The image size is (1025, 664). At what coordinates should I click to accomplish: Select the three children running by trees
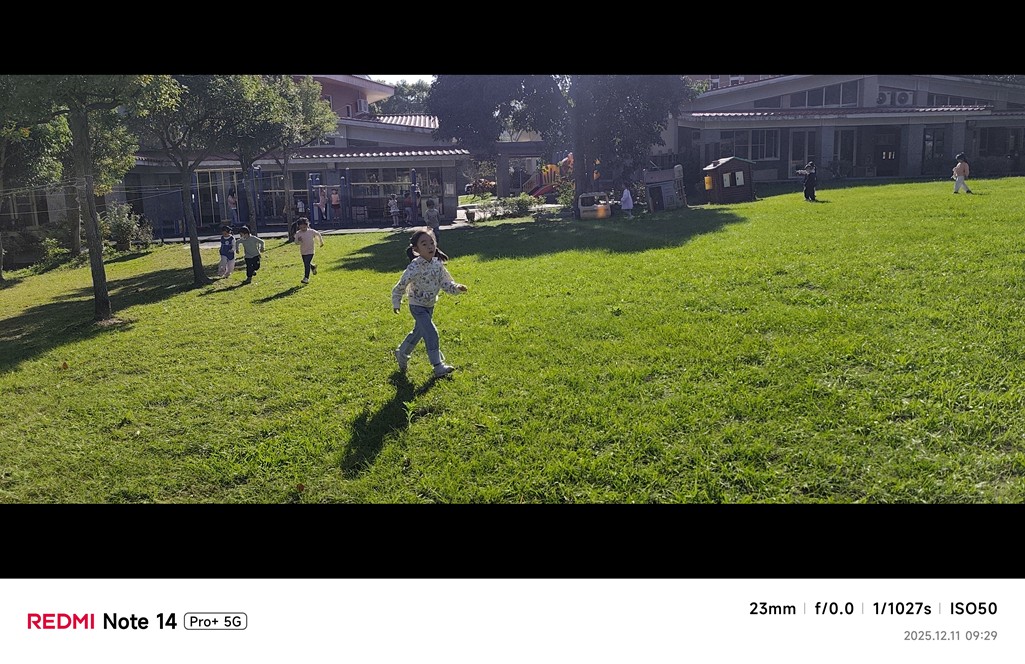coord(269,251)
